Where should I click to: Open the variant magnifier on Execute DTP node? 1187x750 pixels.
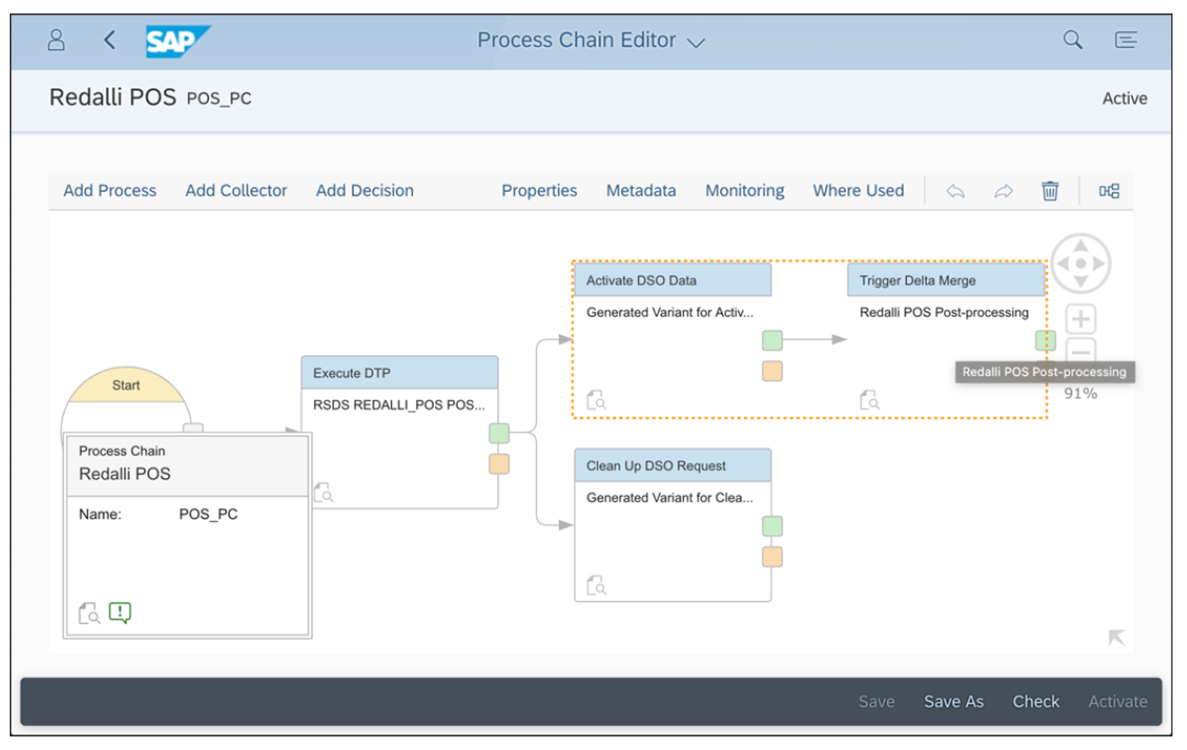click(x=326, y=492)
